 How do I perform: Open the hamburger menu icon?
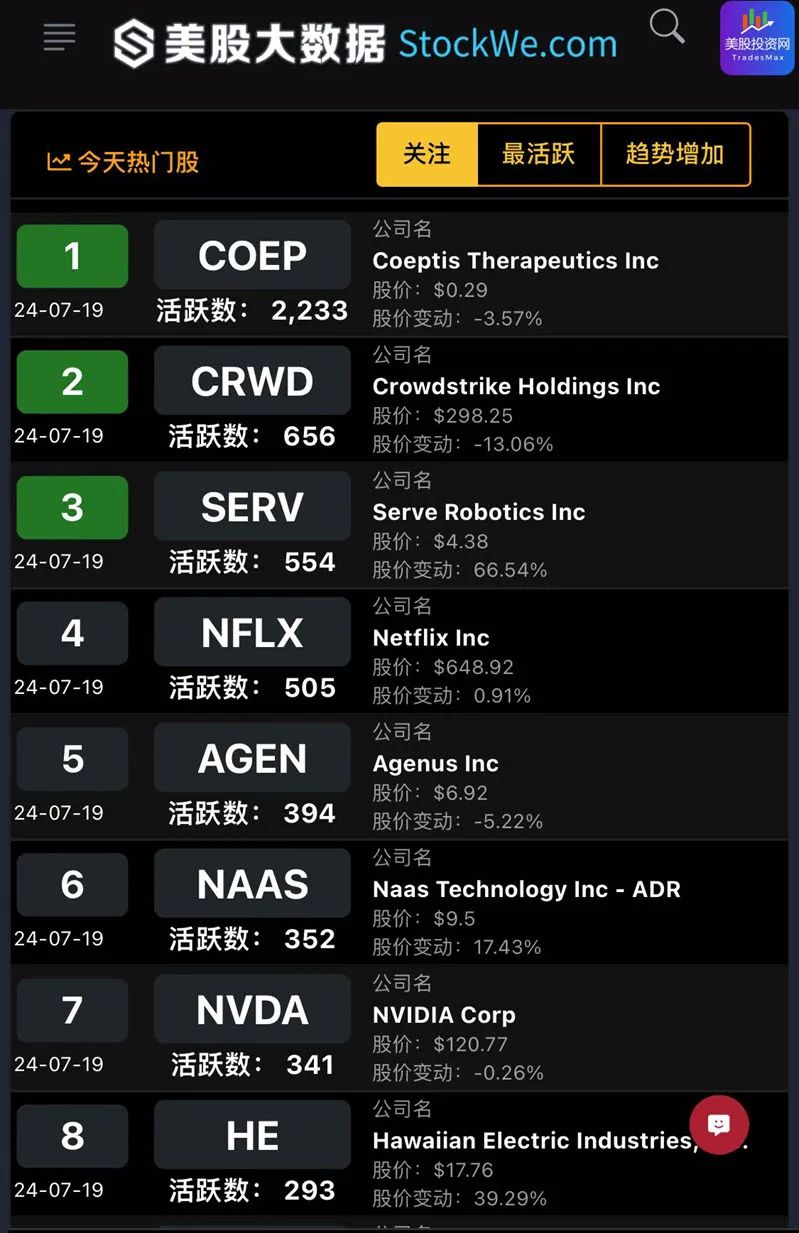coord(60,38)
